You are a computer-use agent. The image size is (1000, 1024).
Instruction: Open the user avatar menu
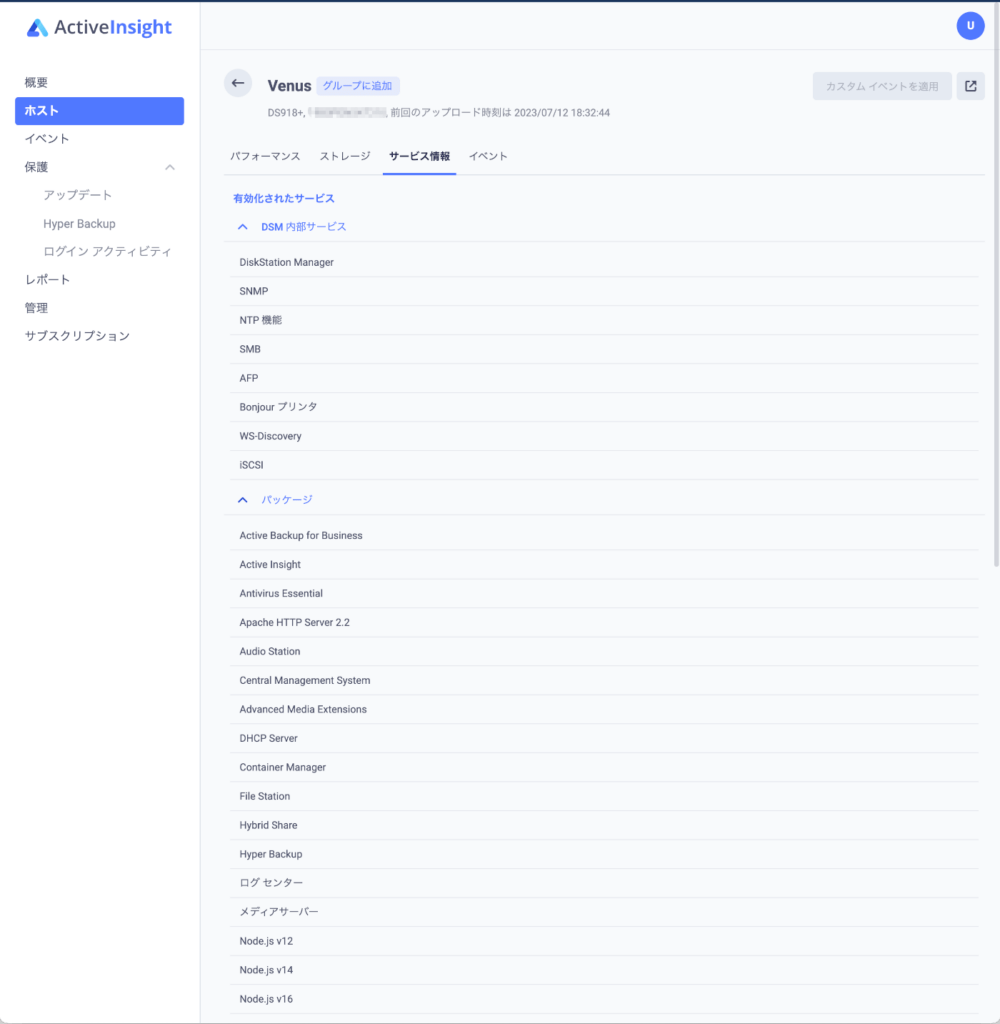tap(970, 26)
